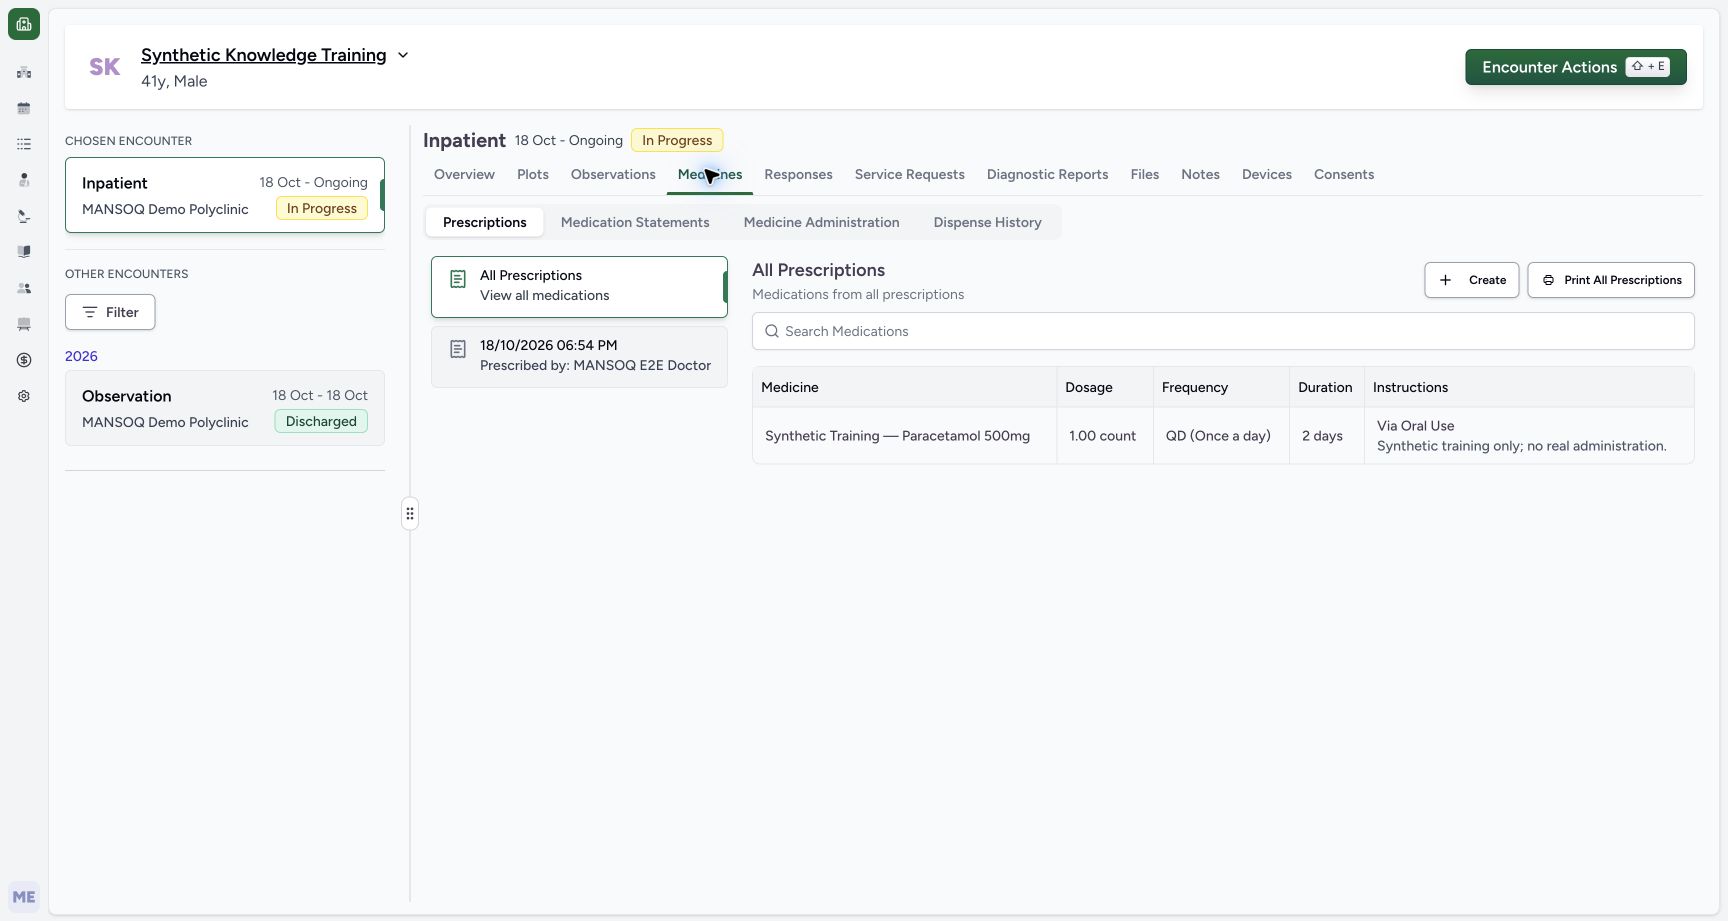1728x921 pixels.
Task: Click the SK patient avatar
Action: click(x=105, y=67)
